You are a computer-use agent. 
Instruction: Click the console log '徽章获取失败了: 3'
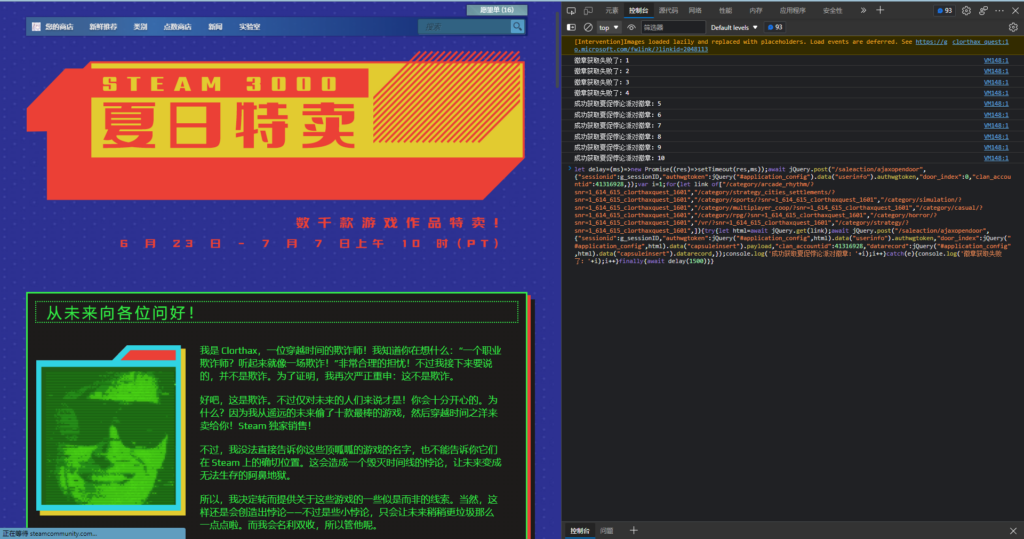(601, 82)
